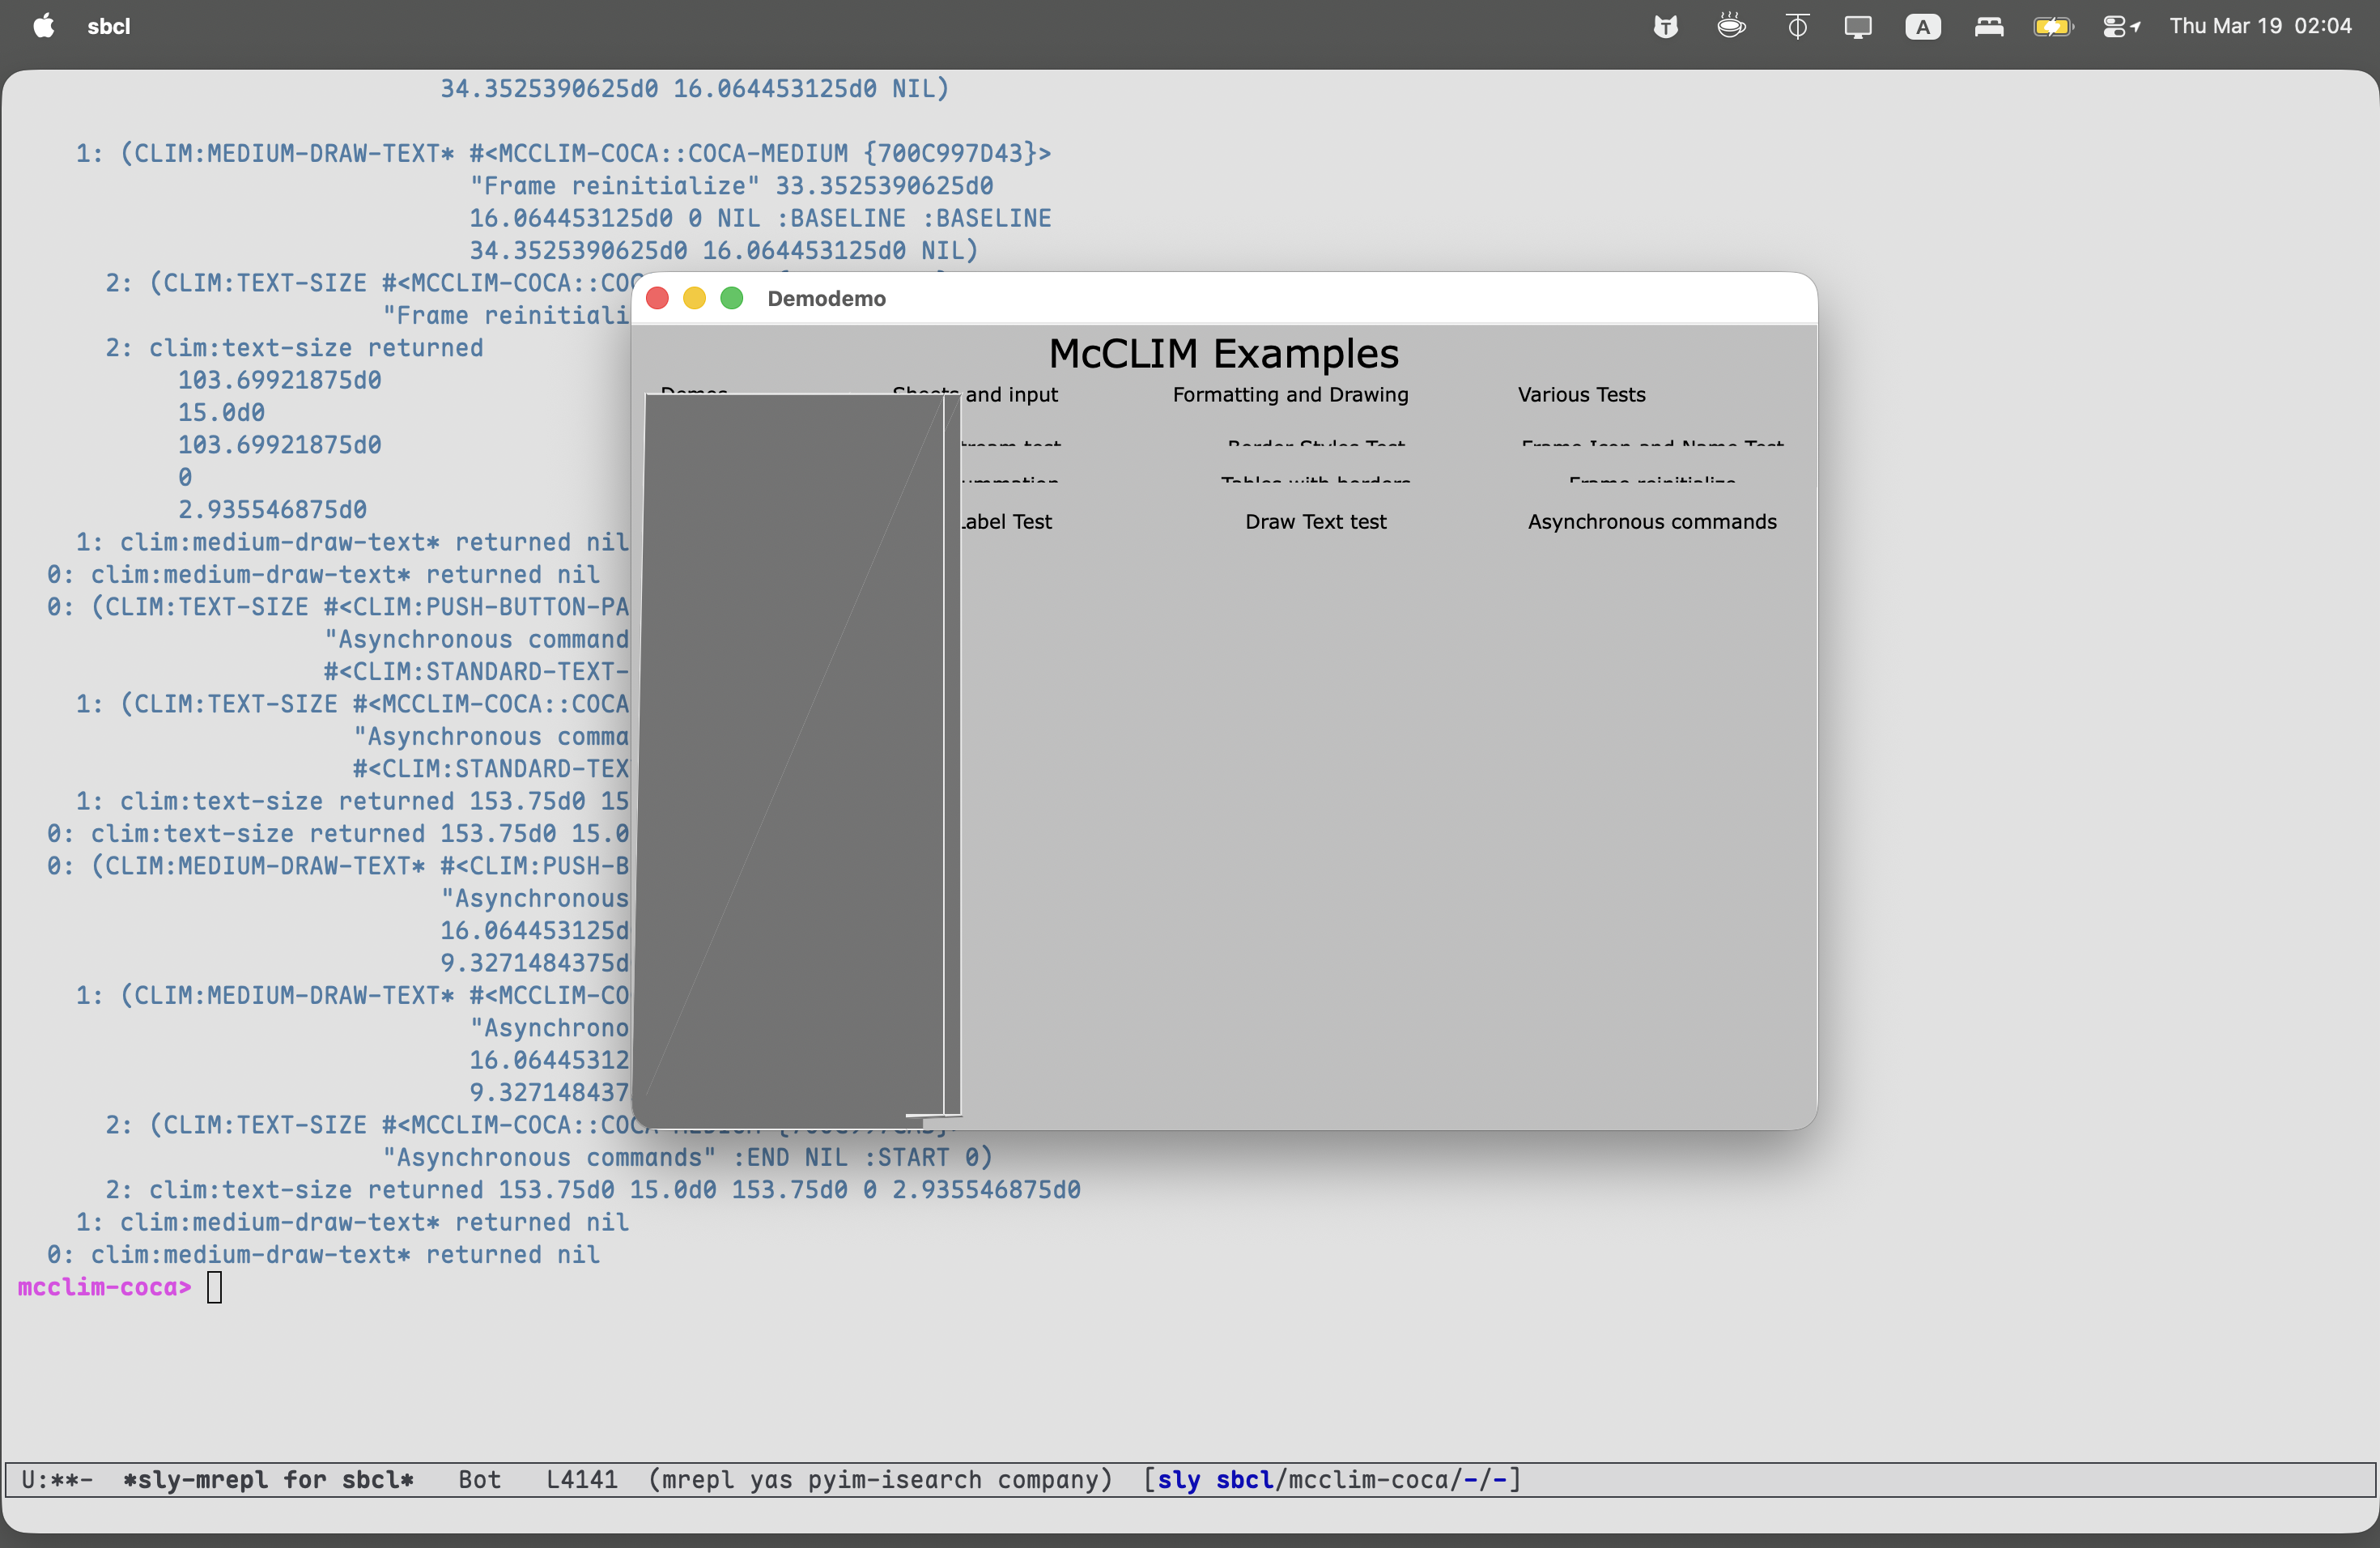Click the screen mirroring display icon
Image resolution: width=2380 pixels, height=1548 pixels.
click(x=1858, y=26)
